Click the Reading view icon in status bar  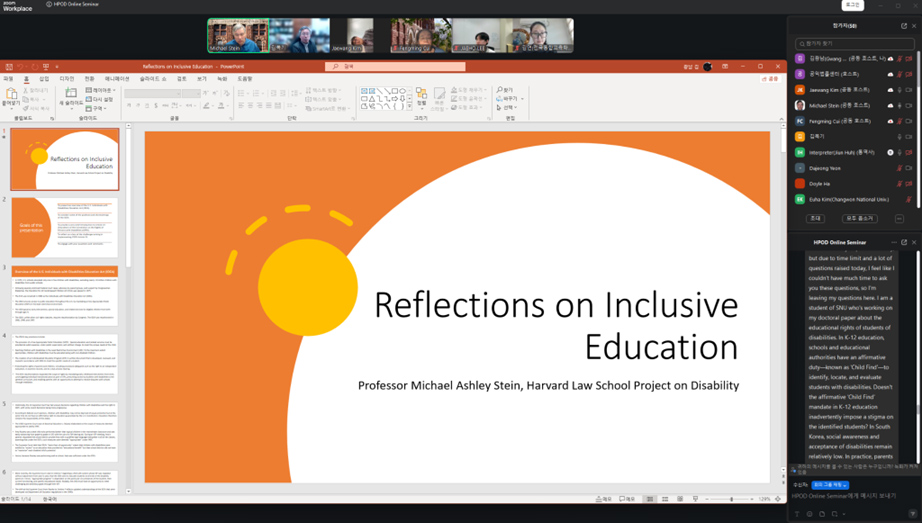[680, 499]
